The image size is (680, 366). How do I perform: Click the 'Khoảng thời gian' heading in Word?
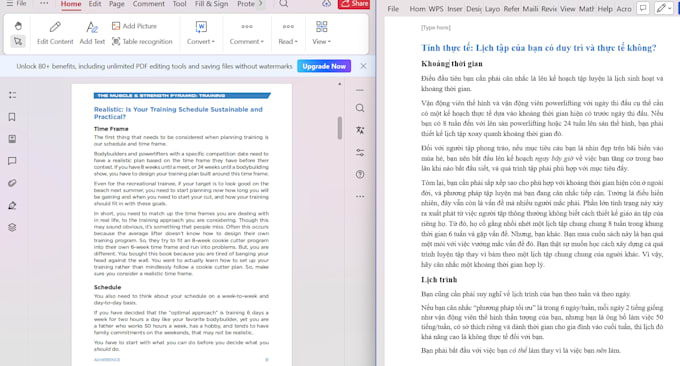451,64
